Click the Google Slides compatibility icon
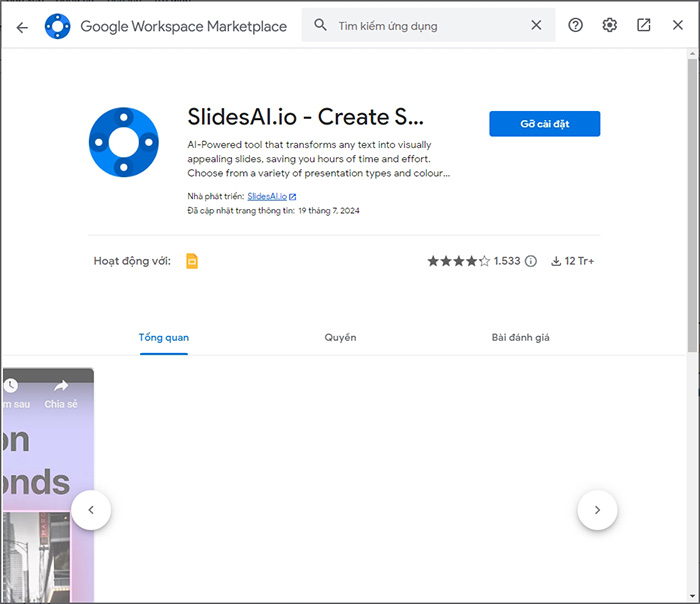 point(192,261)
